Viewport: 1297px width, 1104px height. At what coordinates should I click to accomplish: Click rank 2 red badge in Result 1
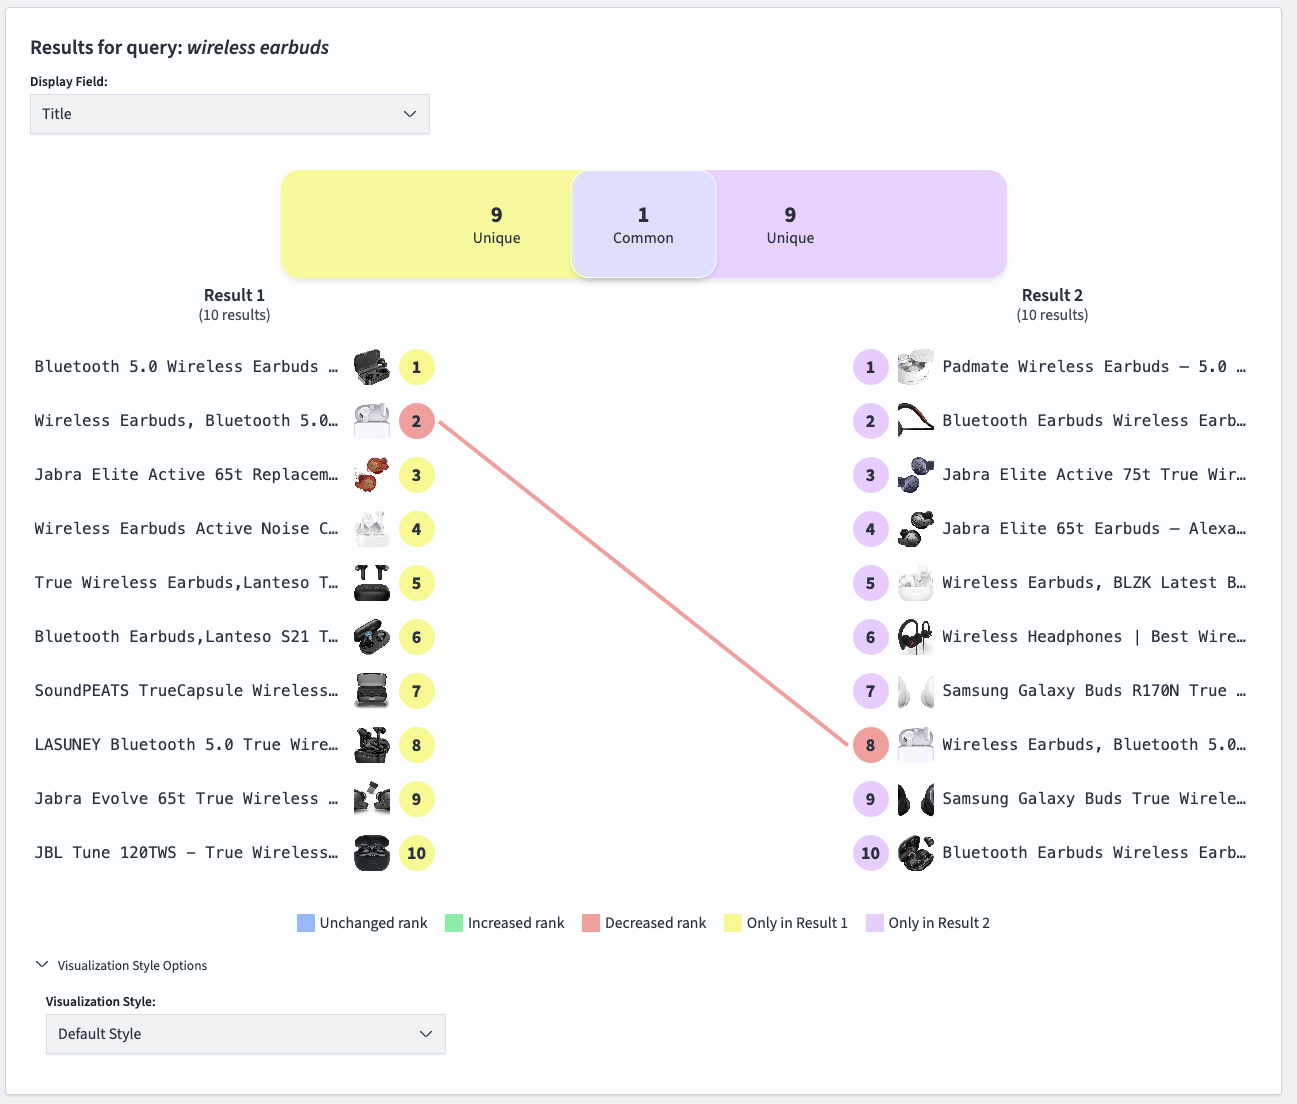click(x=416, y=421)
